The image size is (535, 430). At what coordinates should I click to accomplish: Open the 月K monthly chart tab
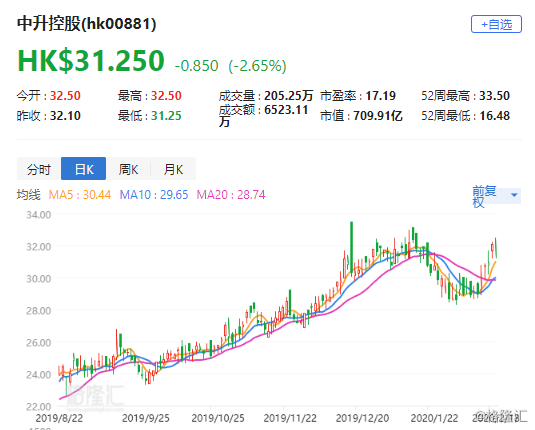coord(173,169)
